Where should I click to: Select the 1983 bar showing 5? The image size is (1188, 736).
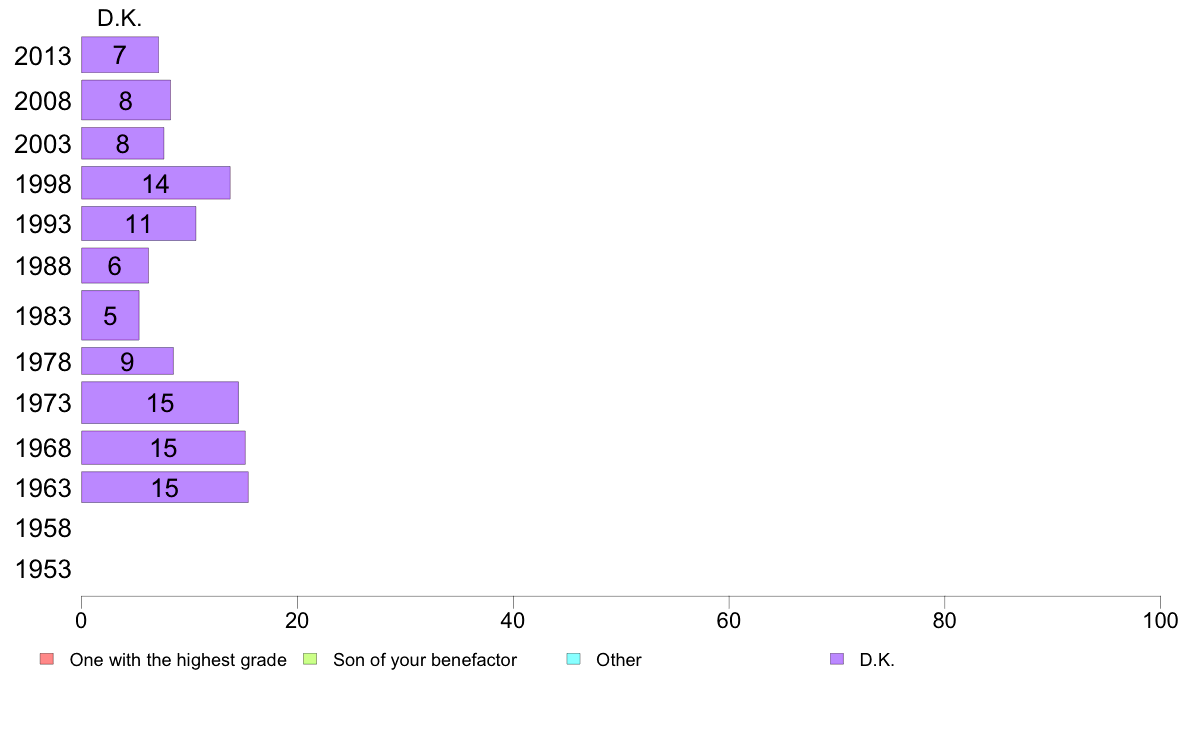coord(110,315)
